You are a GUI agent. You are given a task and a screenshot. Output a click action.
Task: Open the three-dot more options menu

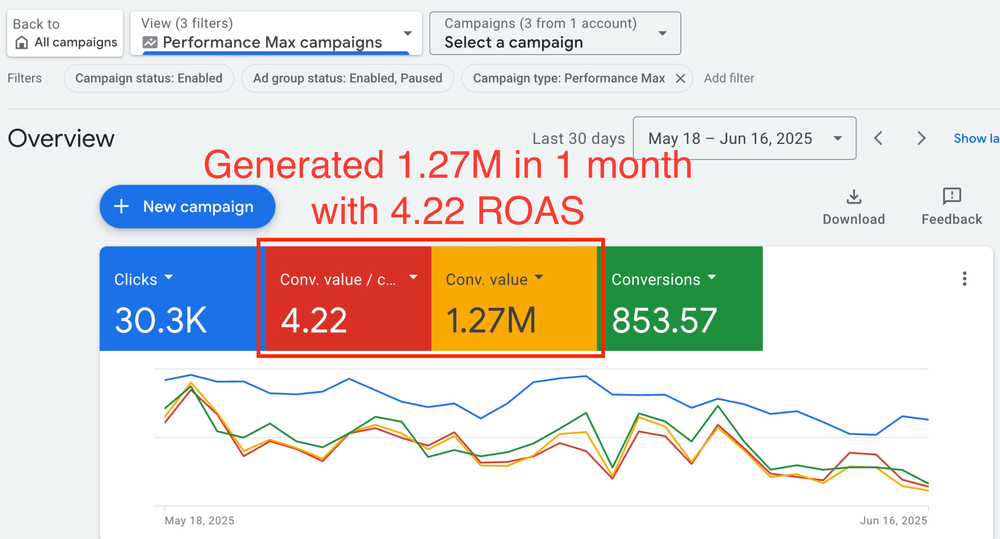964,279
